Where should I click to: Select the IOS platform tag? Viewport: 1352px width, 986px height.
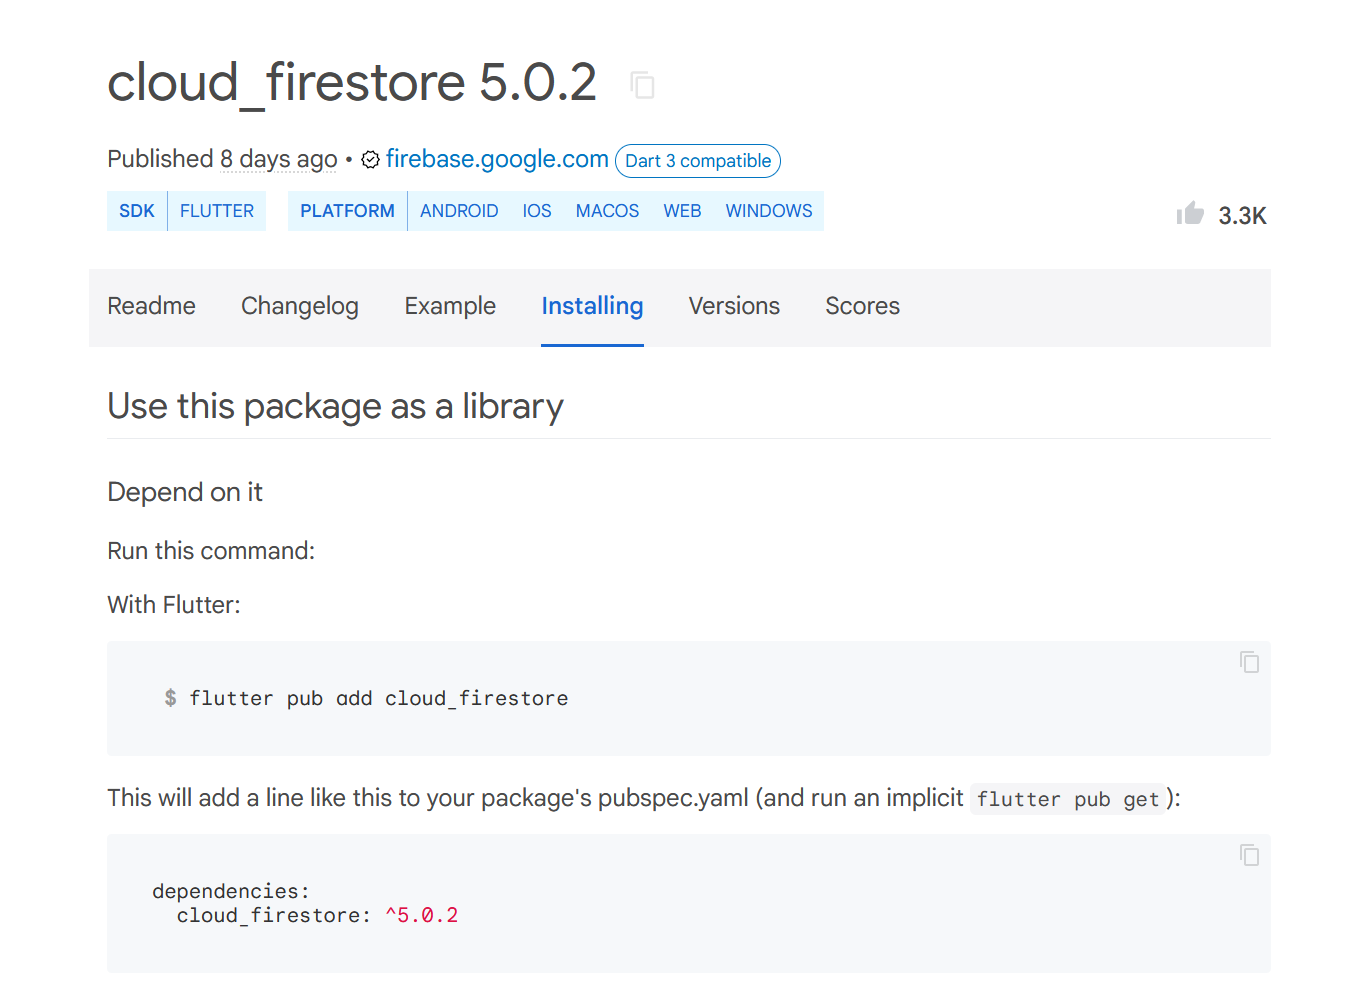coord(536,210)
